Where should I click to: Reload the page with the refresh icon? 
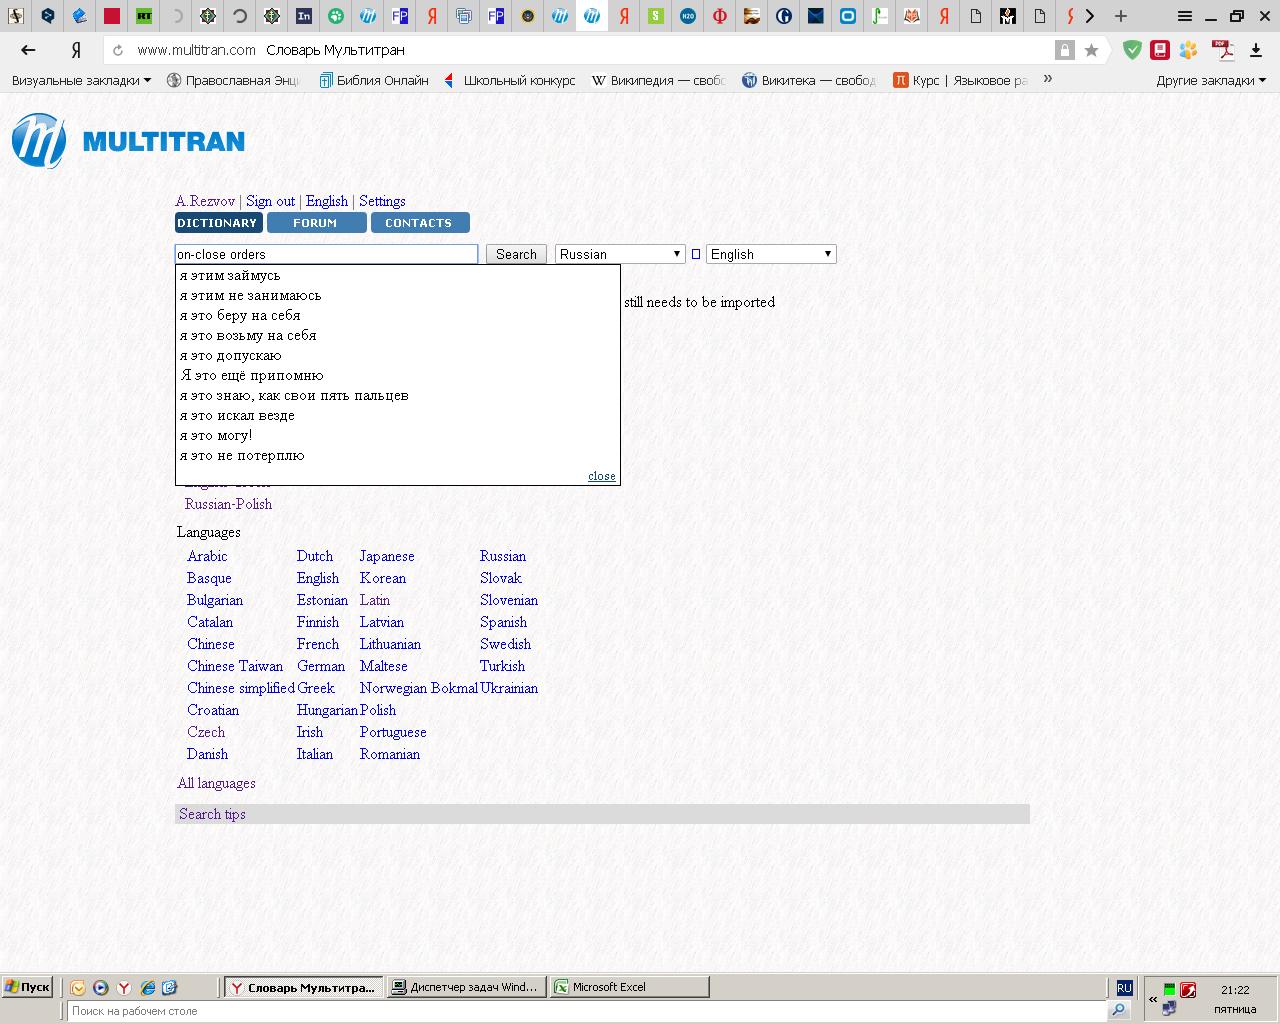tap(118, 50)
